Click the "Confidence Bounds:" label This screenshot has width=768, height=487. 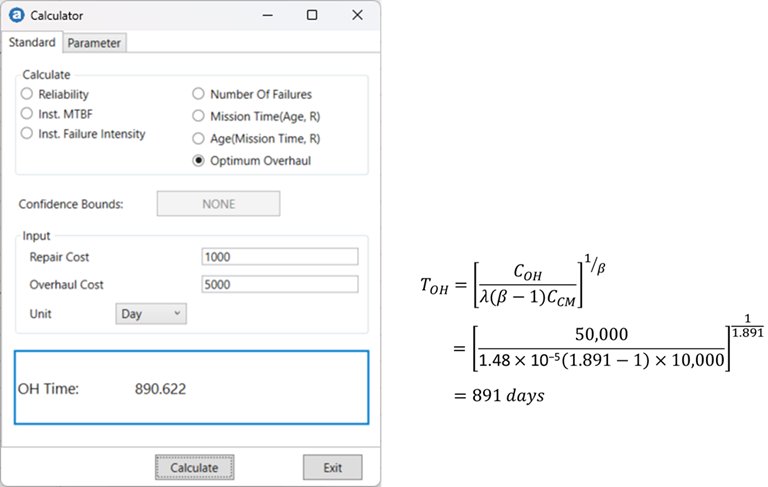71,204
